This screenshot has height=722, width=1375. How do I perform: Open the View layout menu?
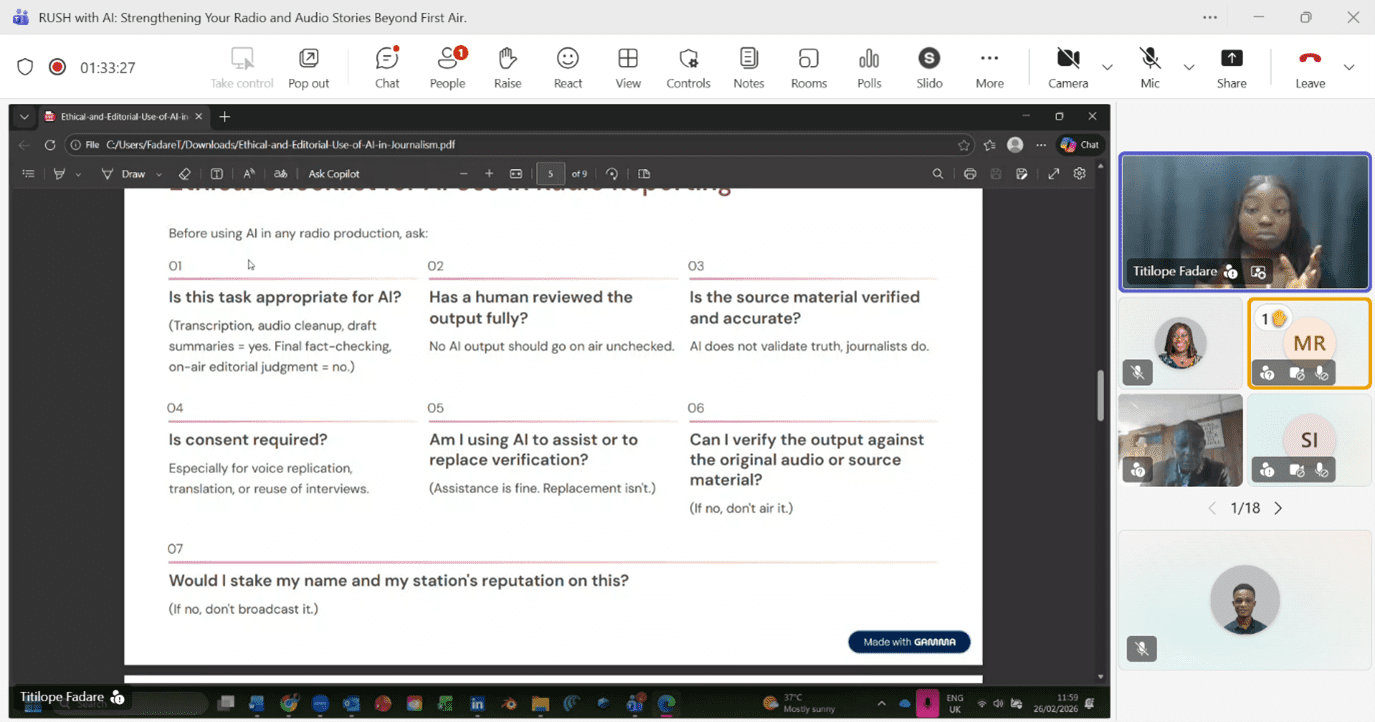628,67
